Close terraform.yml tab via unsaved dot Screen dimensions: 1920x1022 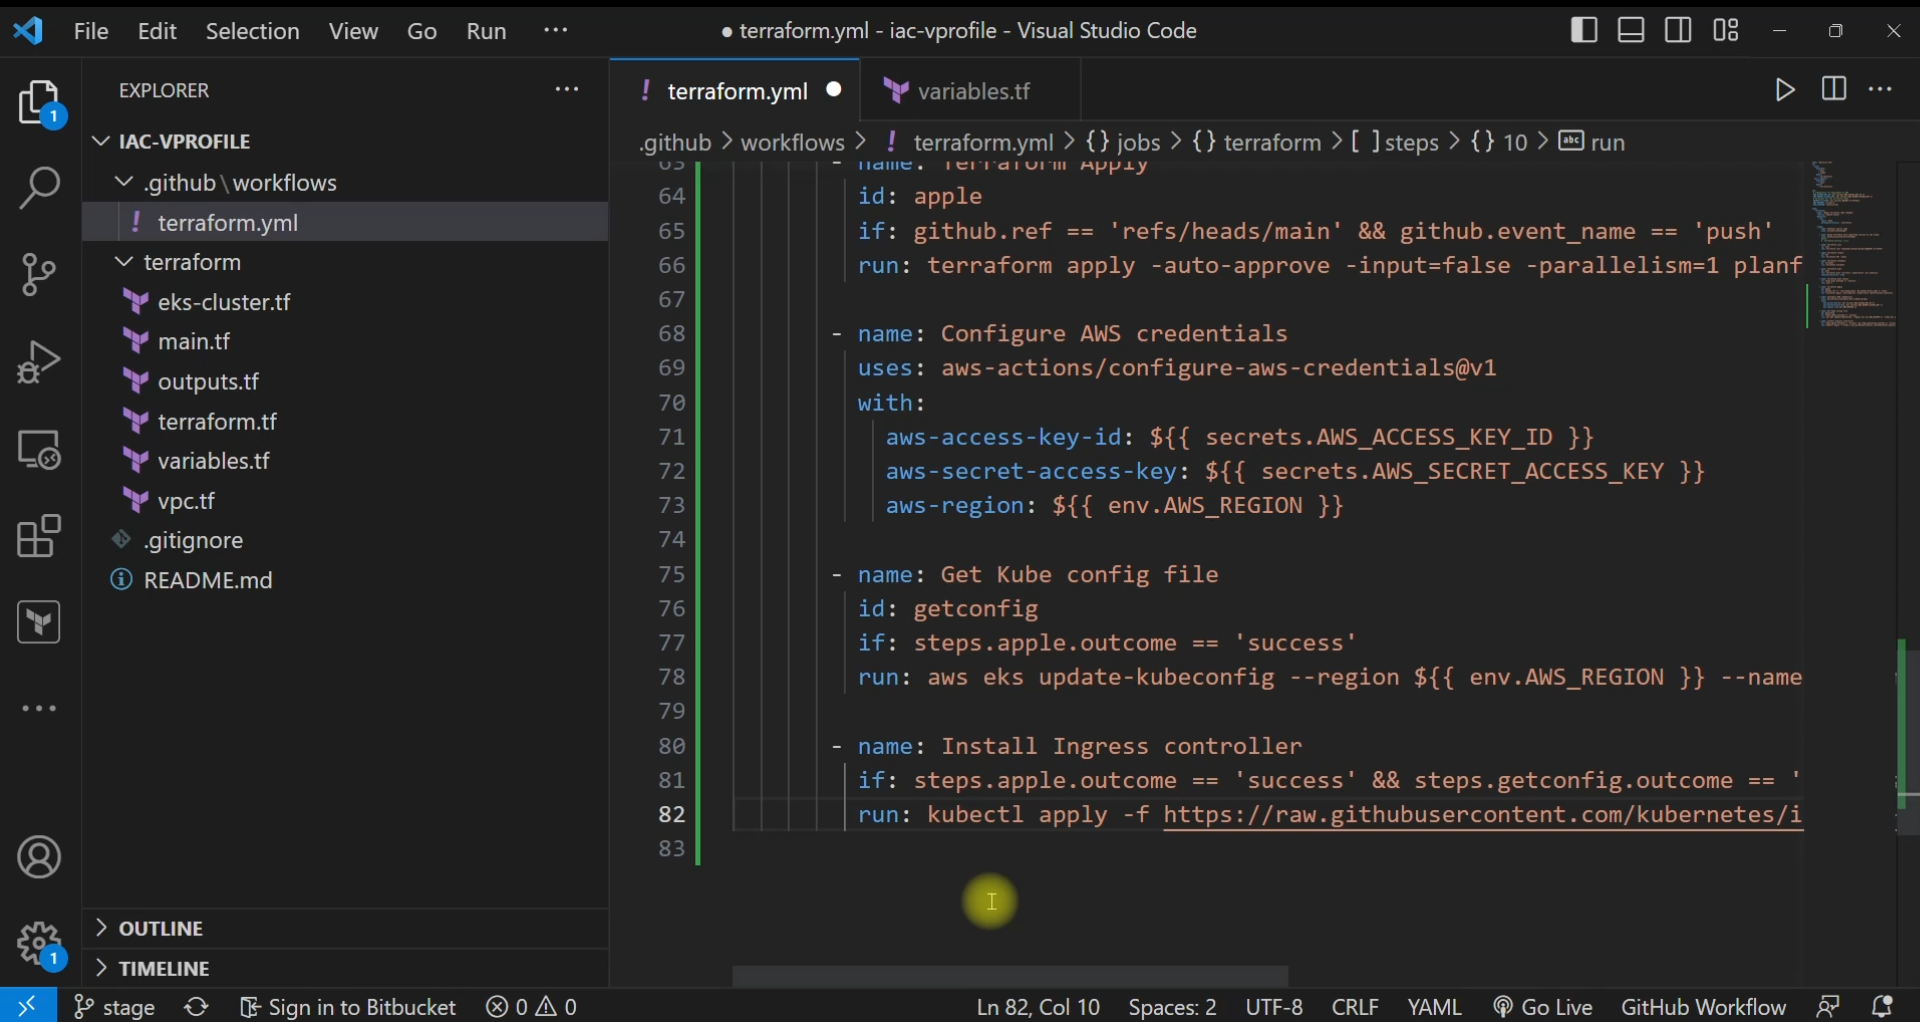(x=835, y=91)
